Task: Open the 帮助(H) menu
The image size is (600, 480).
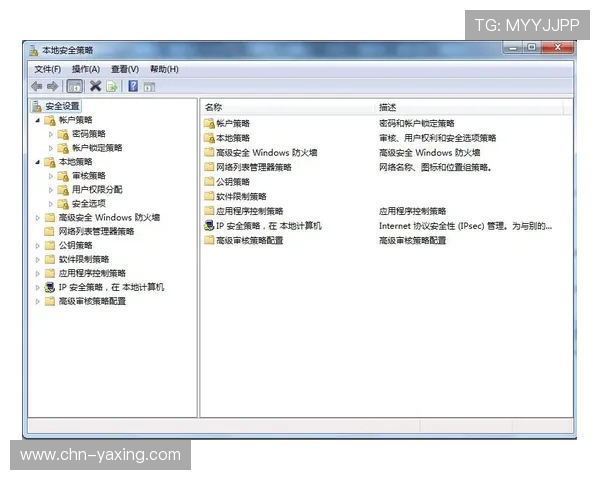Action: 164,69
